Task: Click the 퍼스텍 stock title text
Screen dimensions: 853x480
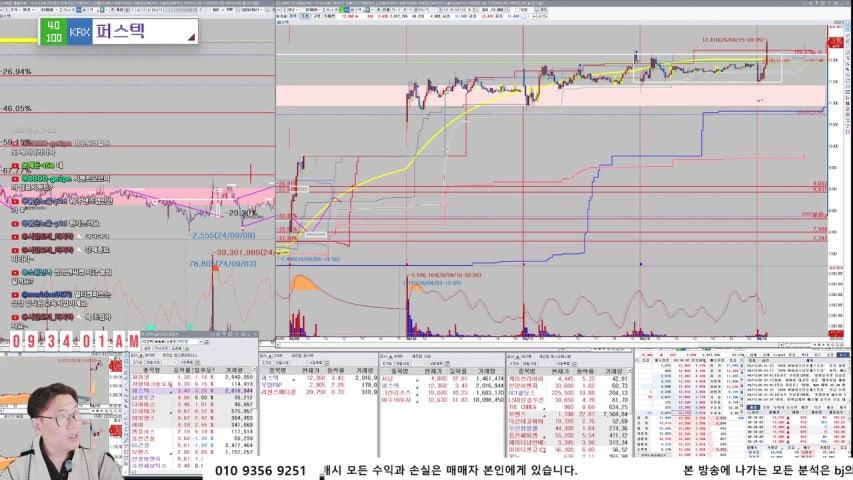Action: pyautogui.click(x=120, y=30)
